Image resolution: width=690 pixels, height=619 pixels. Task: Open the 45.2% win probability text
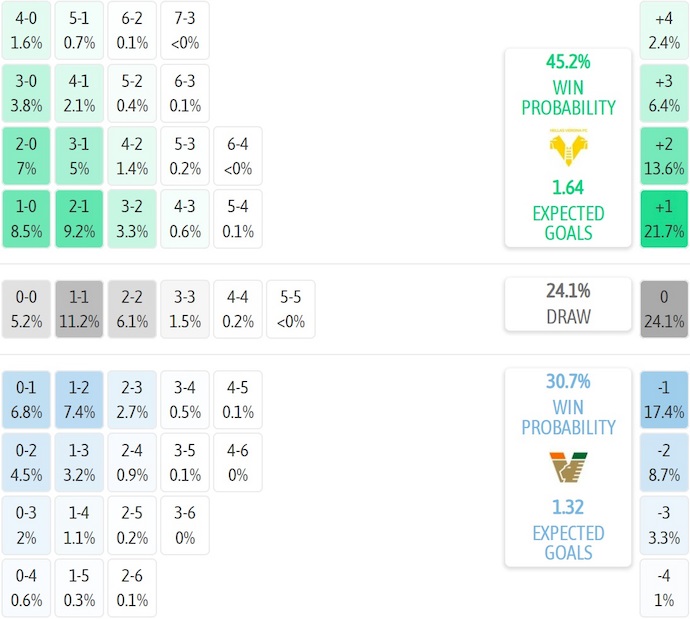coord(567,61)
